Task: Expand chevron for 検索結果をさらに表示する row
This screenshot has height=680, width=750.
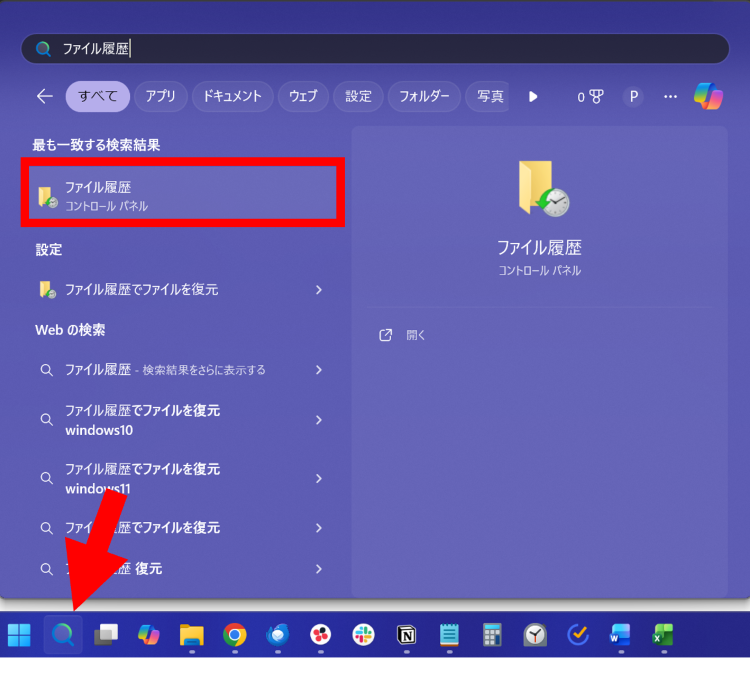Action: (x=319, y=370)
